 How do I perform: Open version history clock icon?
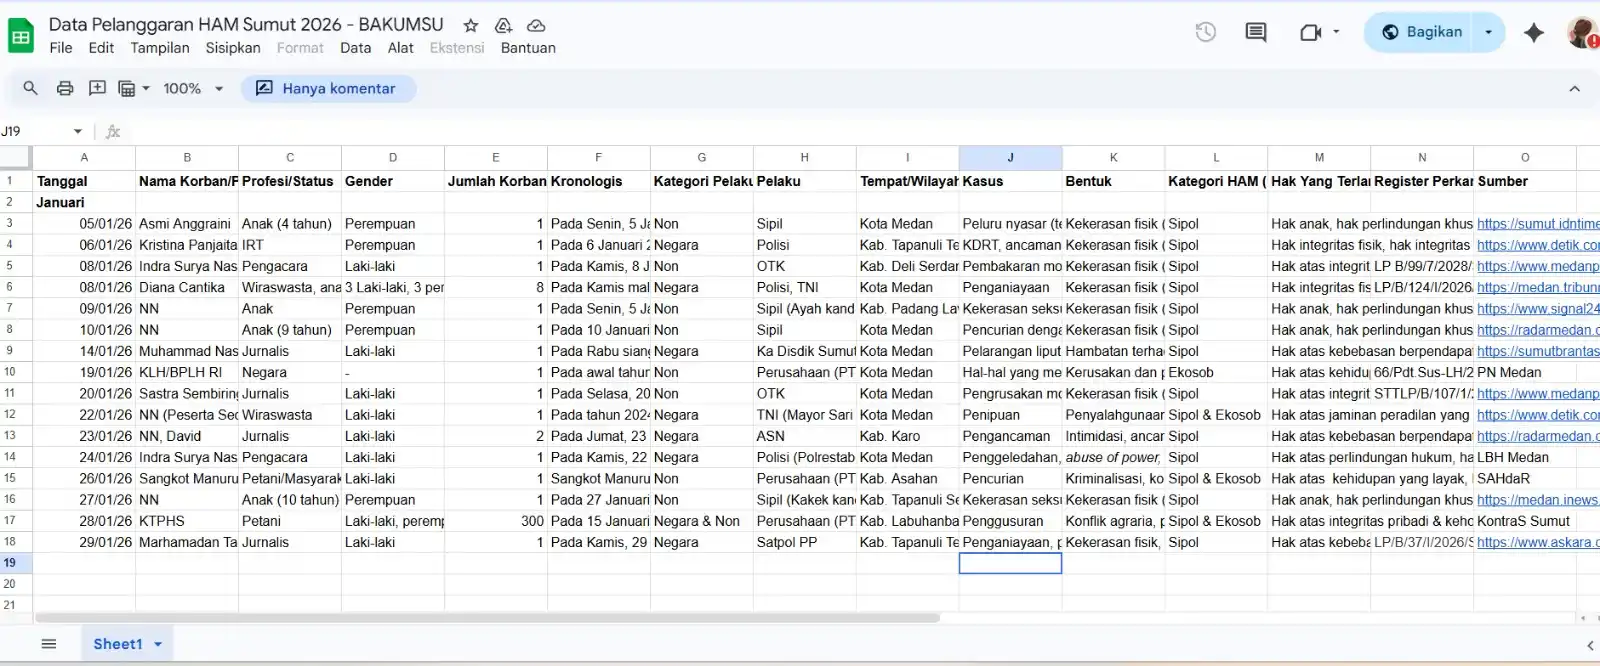point(1205,32)
